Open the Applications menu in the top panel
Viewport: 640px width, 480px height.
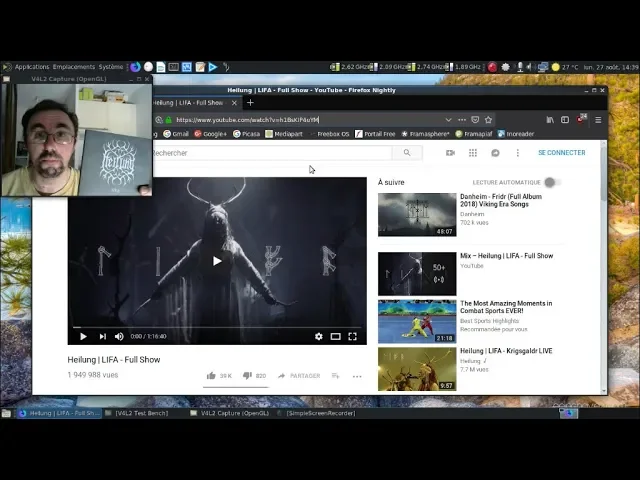pyautogui.click(x=31, y=67)
